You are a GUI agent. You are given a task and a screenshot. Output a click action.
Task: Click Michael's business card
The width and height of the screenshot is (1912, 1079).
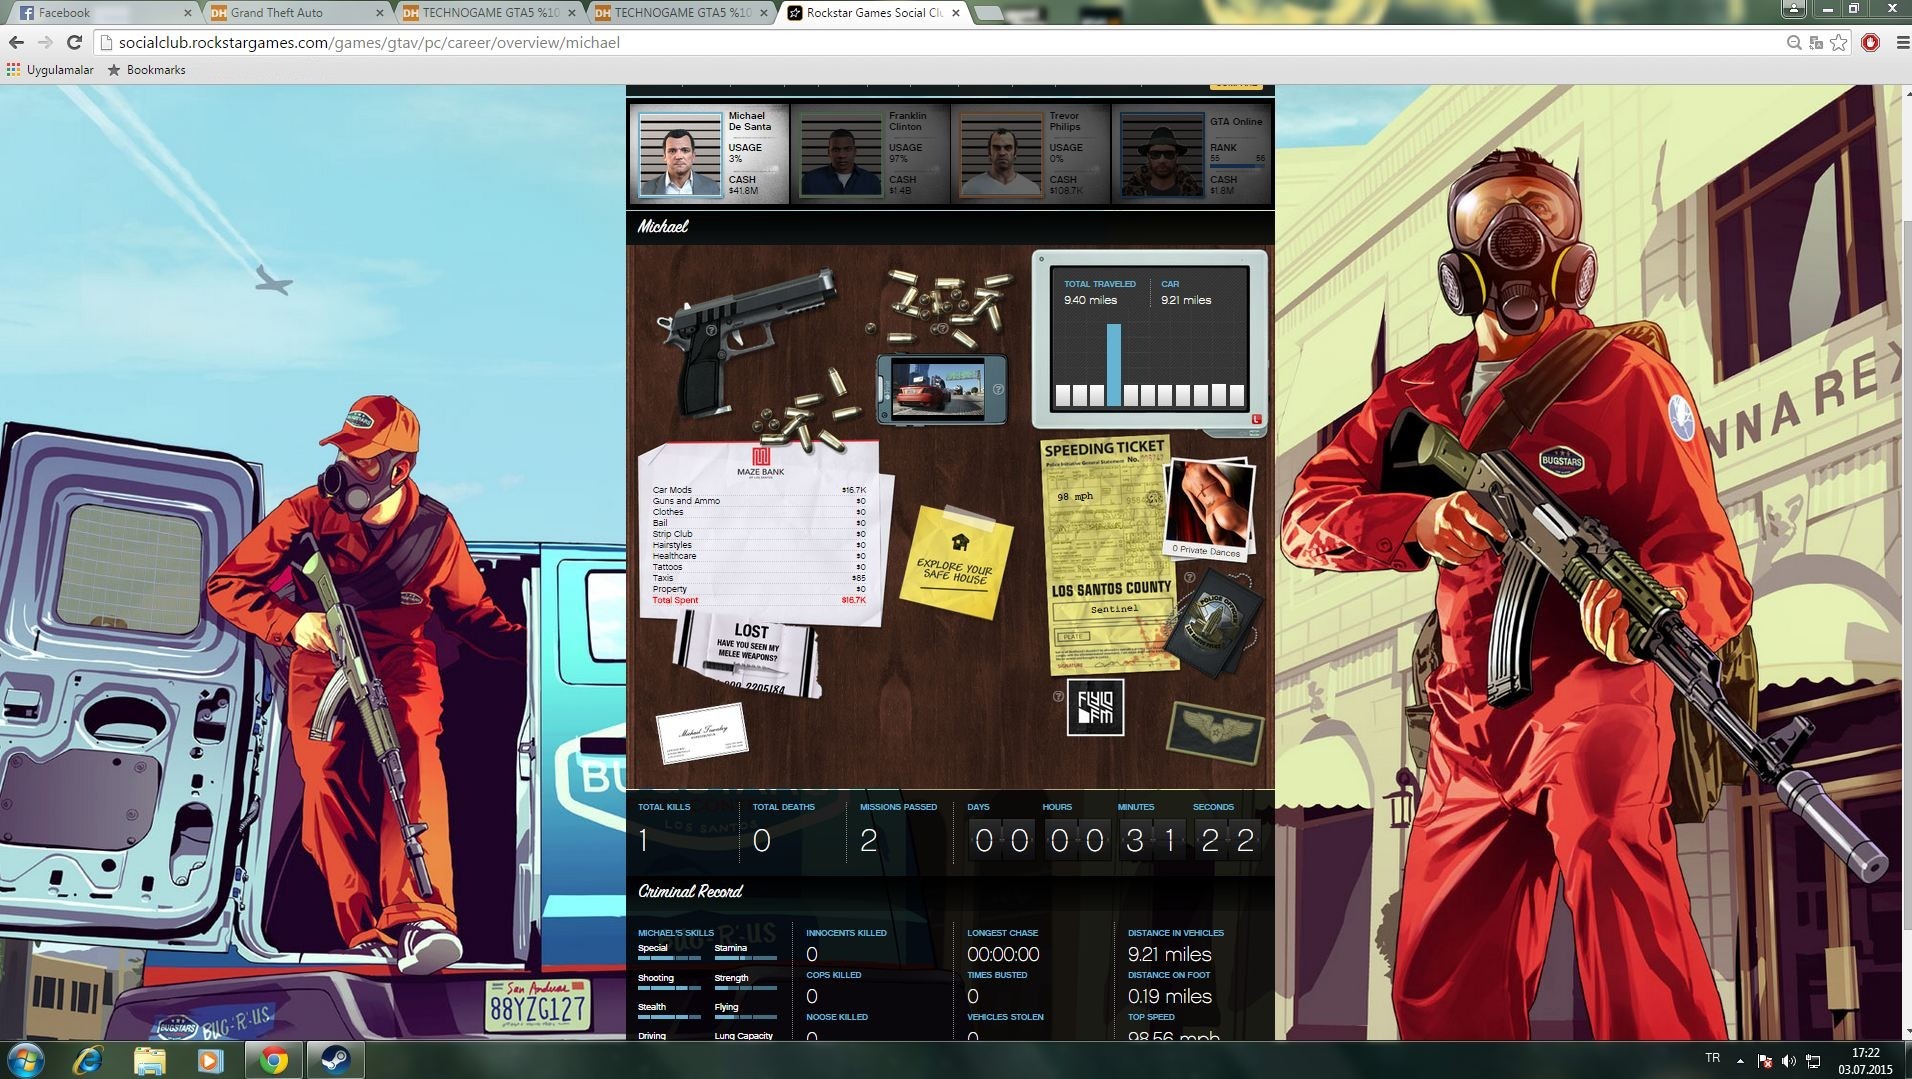(702, 732)
